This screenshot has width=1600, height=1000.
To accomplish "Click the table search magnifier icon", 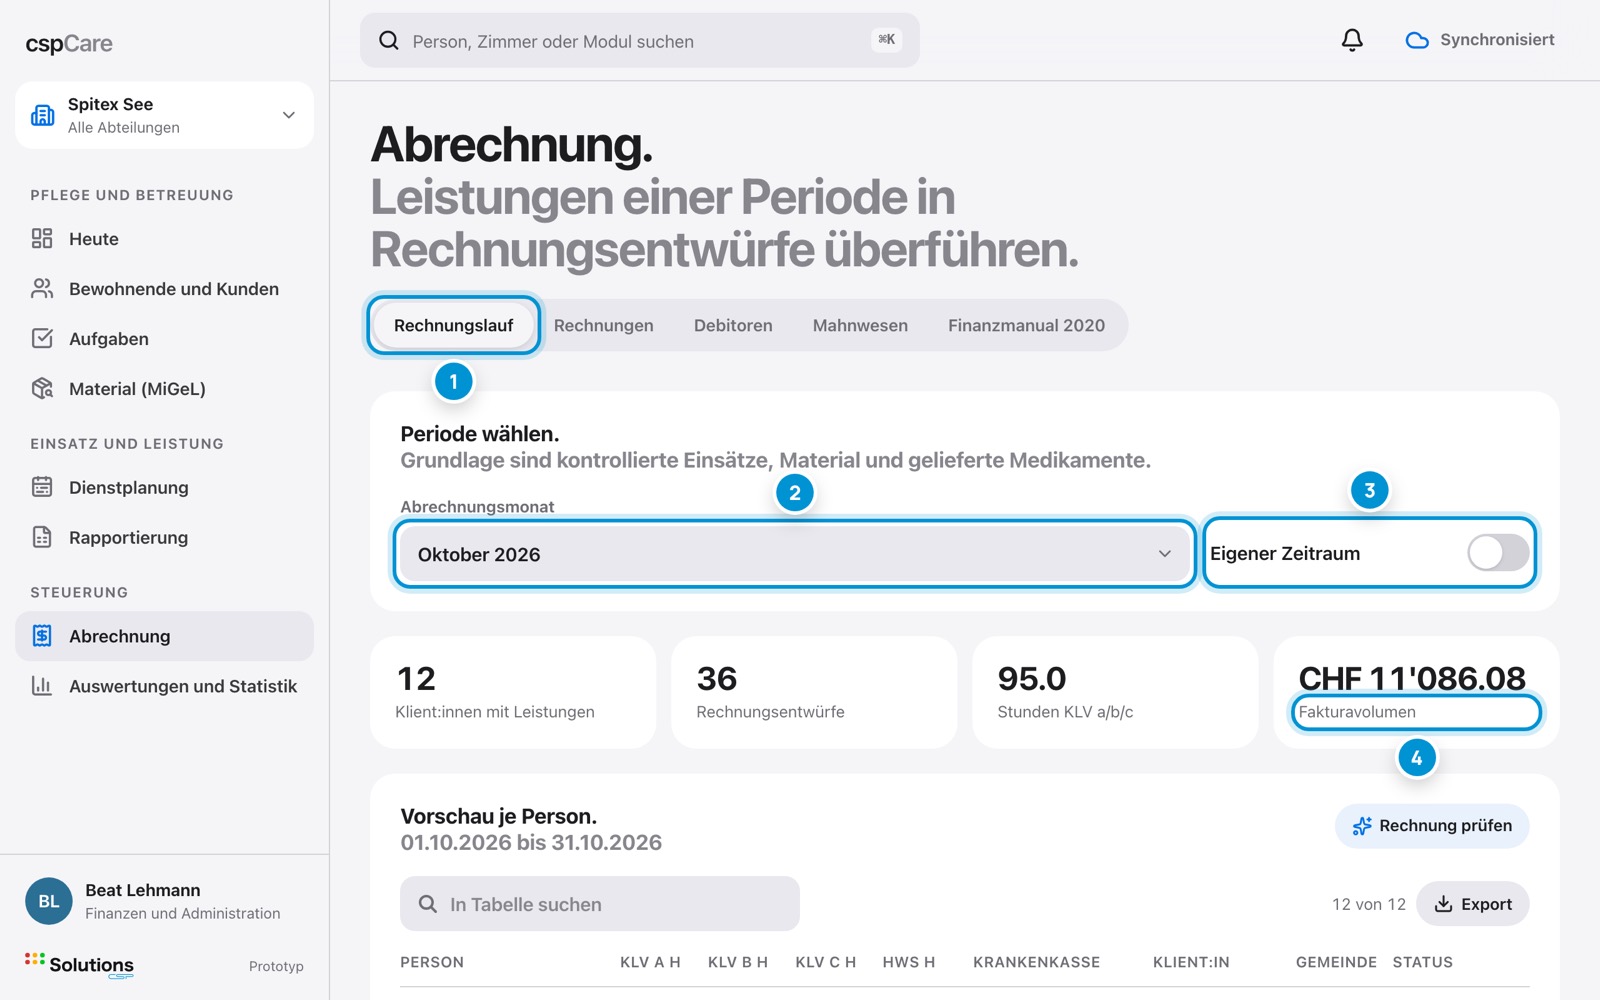I will pos(428,904).
